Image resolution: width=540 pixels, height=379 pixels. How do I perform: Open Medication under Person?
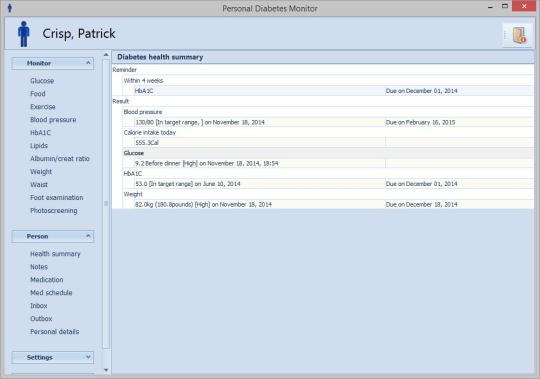point(47,280)
